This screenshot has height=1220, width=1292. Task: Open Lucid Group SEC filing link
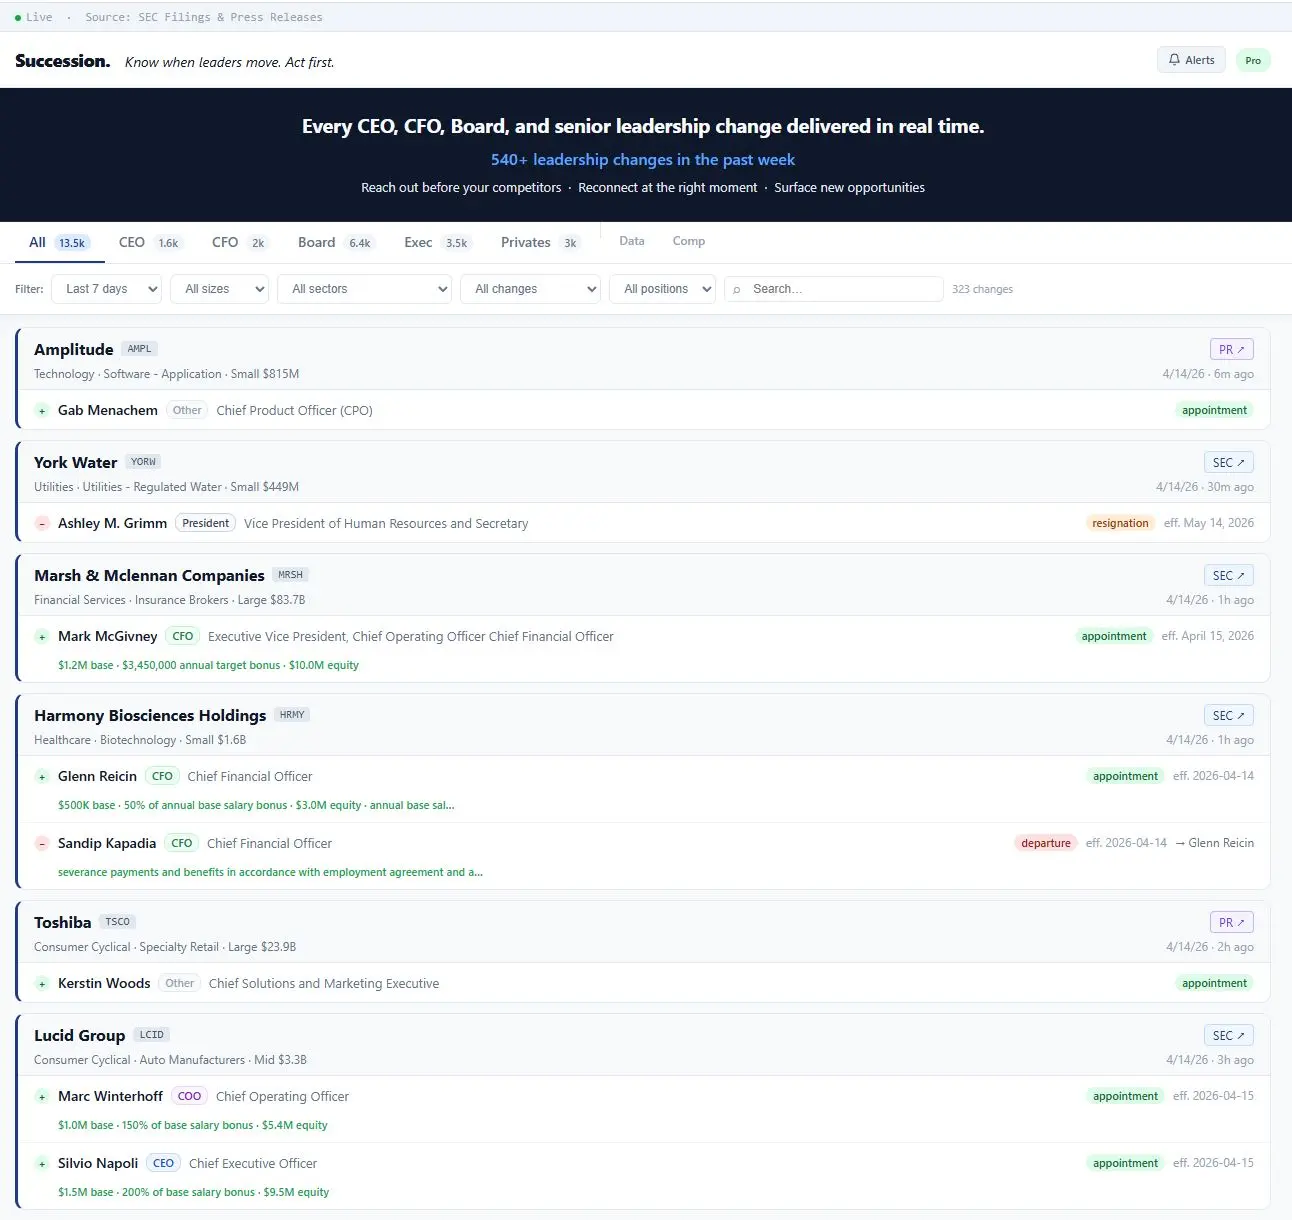(1228, 1035)
